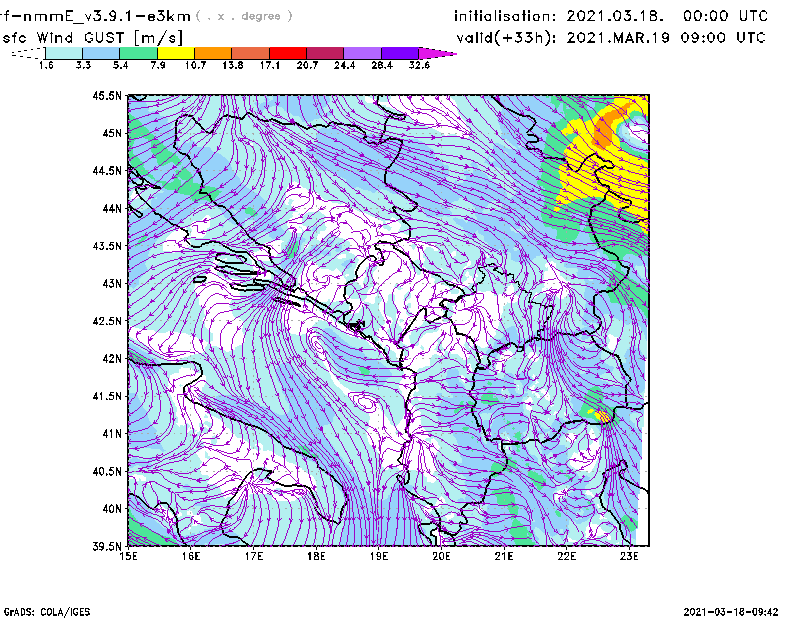Click the 20E longitude label
Screen dimensions: 800x618
click(x=441, y=556)
